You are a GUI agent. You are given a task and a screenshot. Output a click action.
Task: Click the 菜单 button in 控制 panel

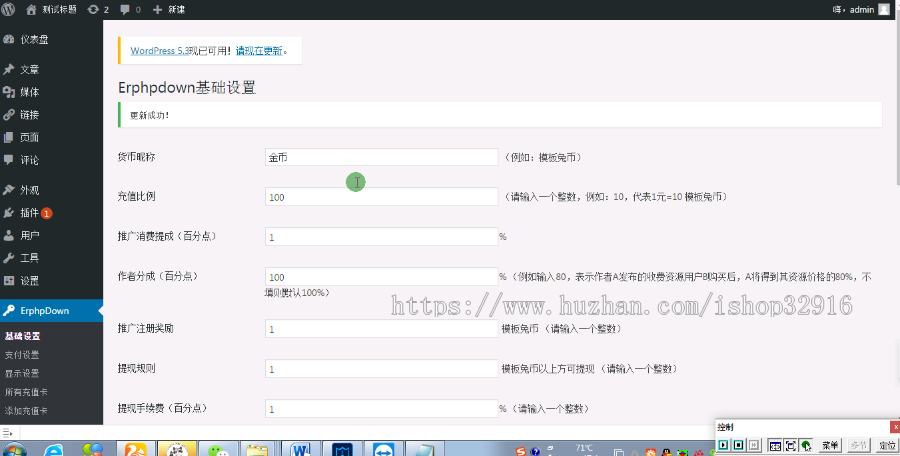coord(829,445)
